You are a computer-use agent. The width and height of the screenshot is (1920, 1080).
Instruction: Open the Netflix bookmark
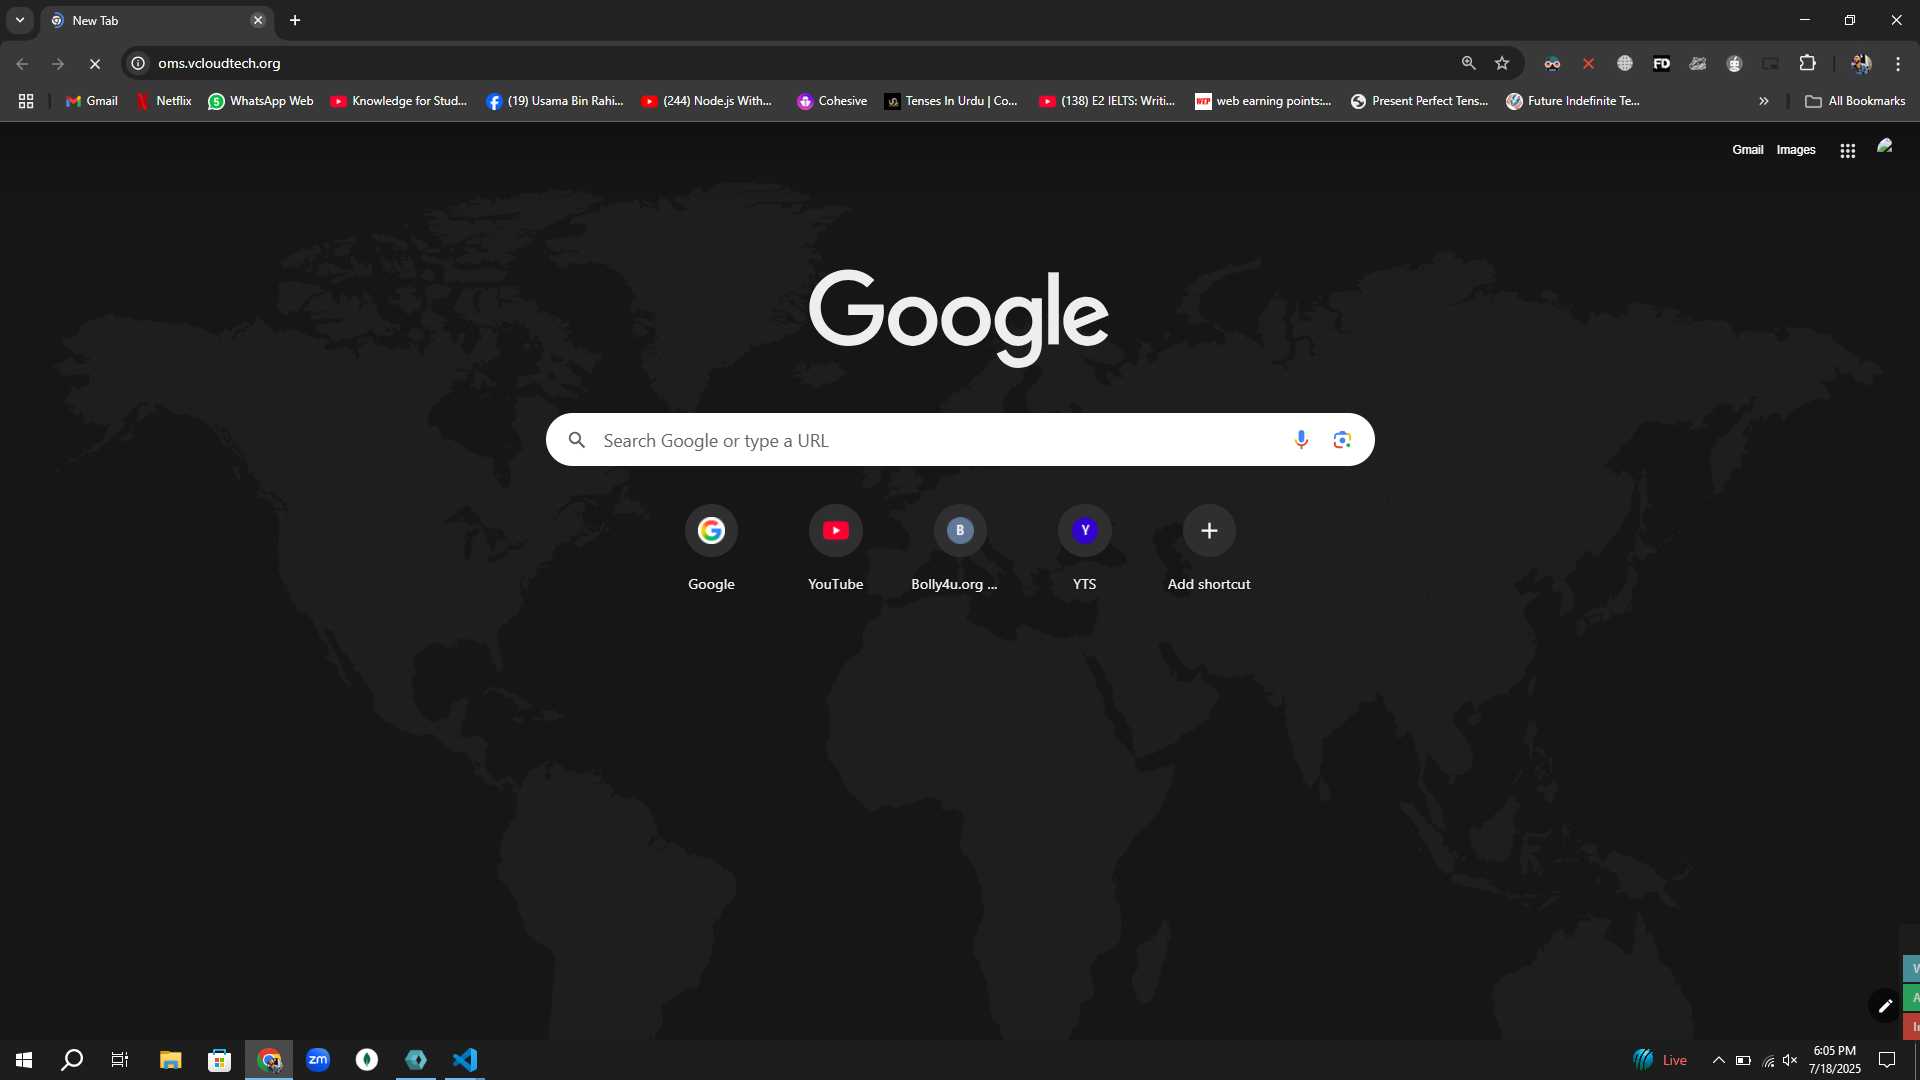[163, 101]
